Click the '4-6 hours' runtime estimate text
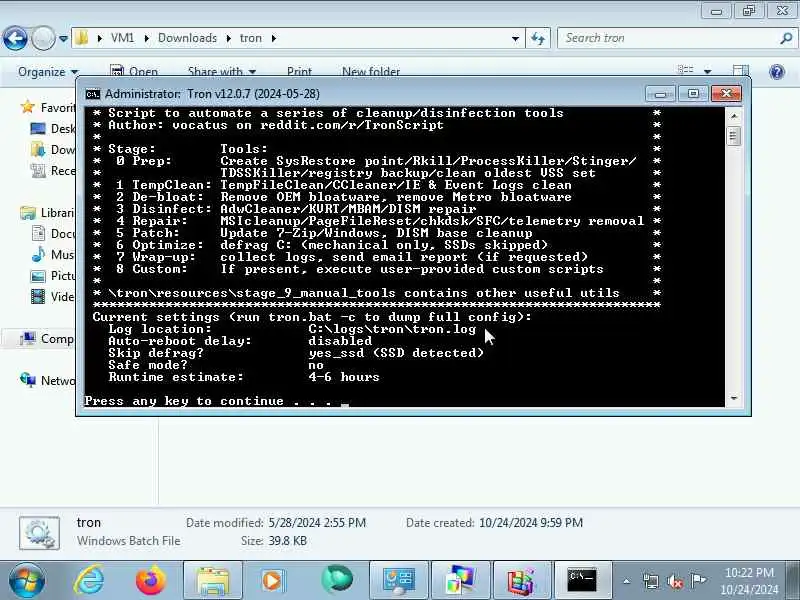The image size is (800, 600). coord(344,377)
